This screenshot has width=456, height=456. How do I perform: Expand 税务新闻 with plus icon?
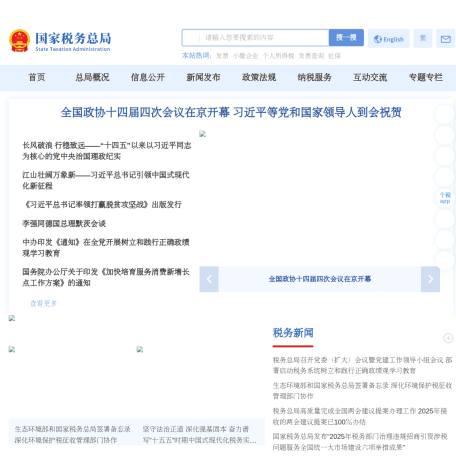[x=448, y=338]
